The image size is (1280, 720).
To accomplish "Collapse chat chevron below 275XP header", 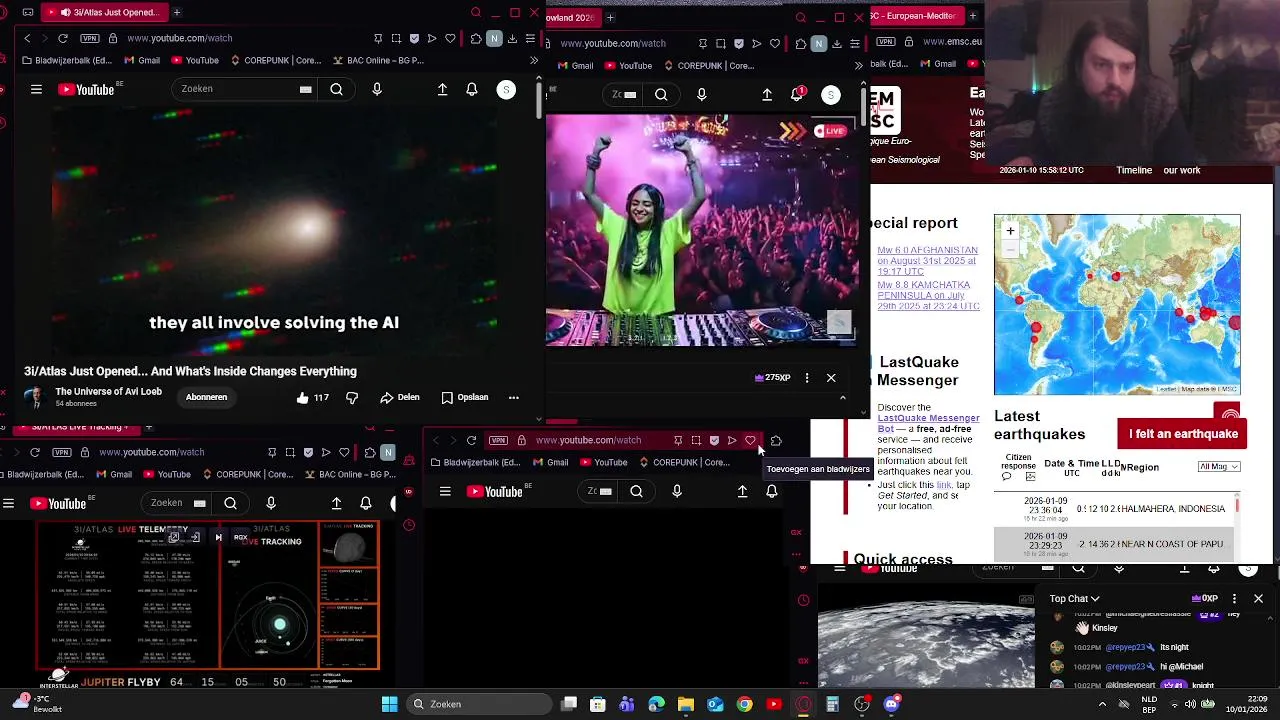I will (x=842, y=398).
